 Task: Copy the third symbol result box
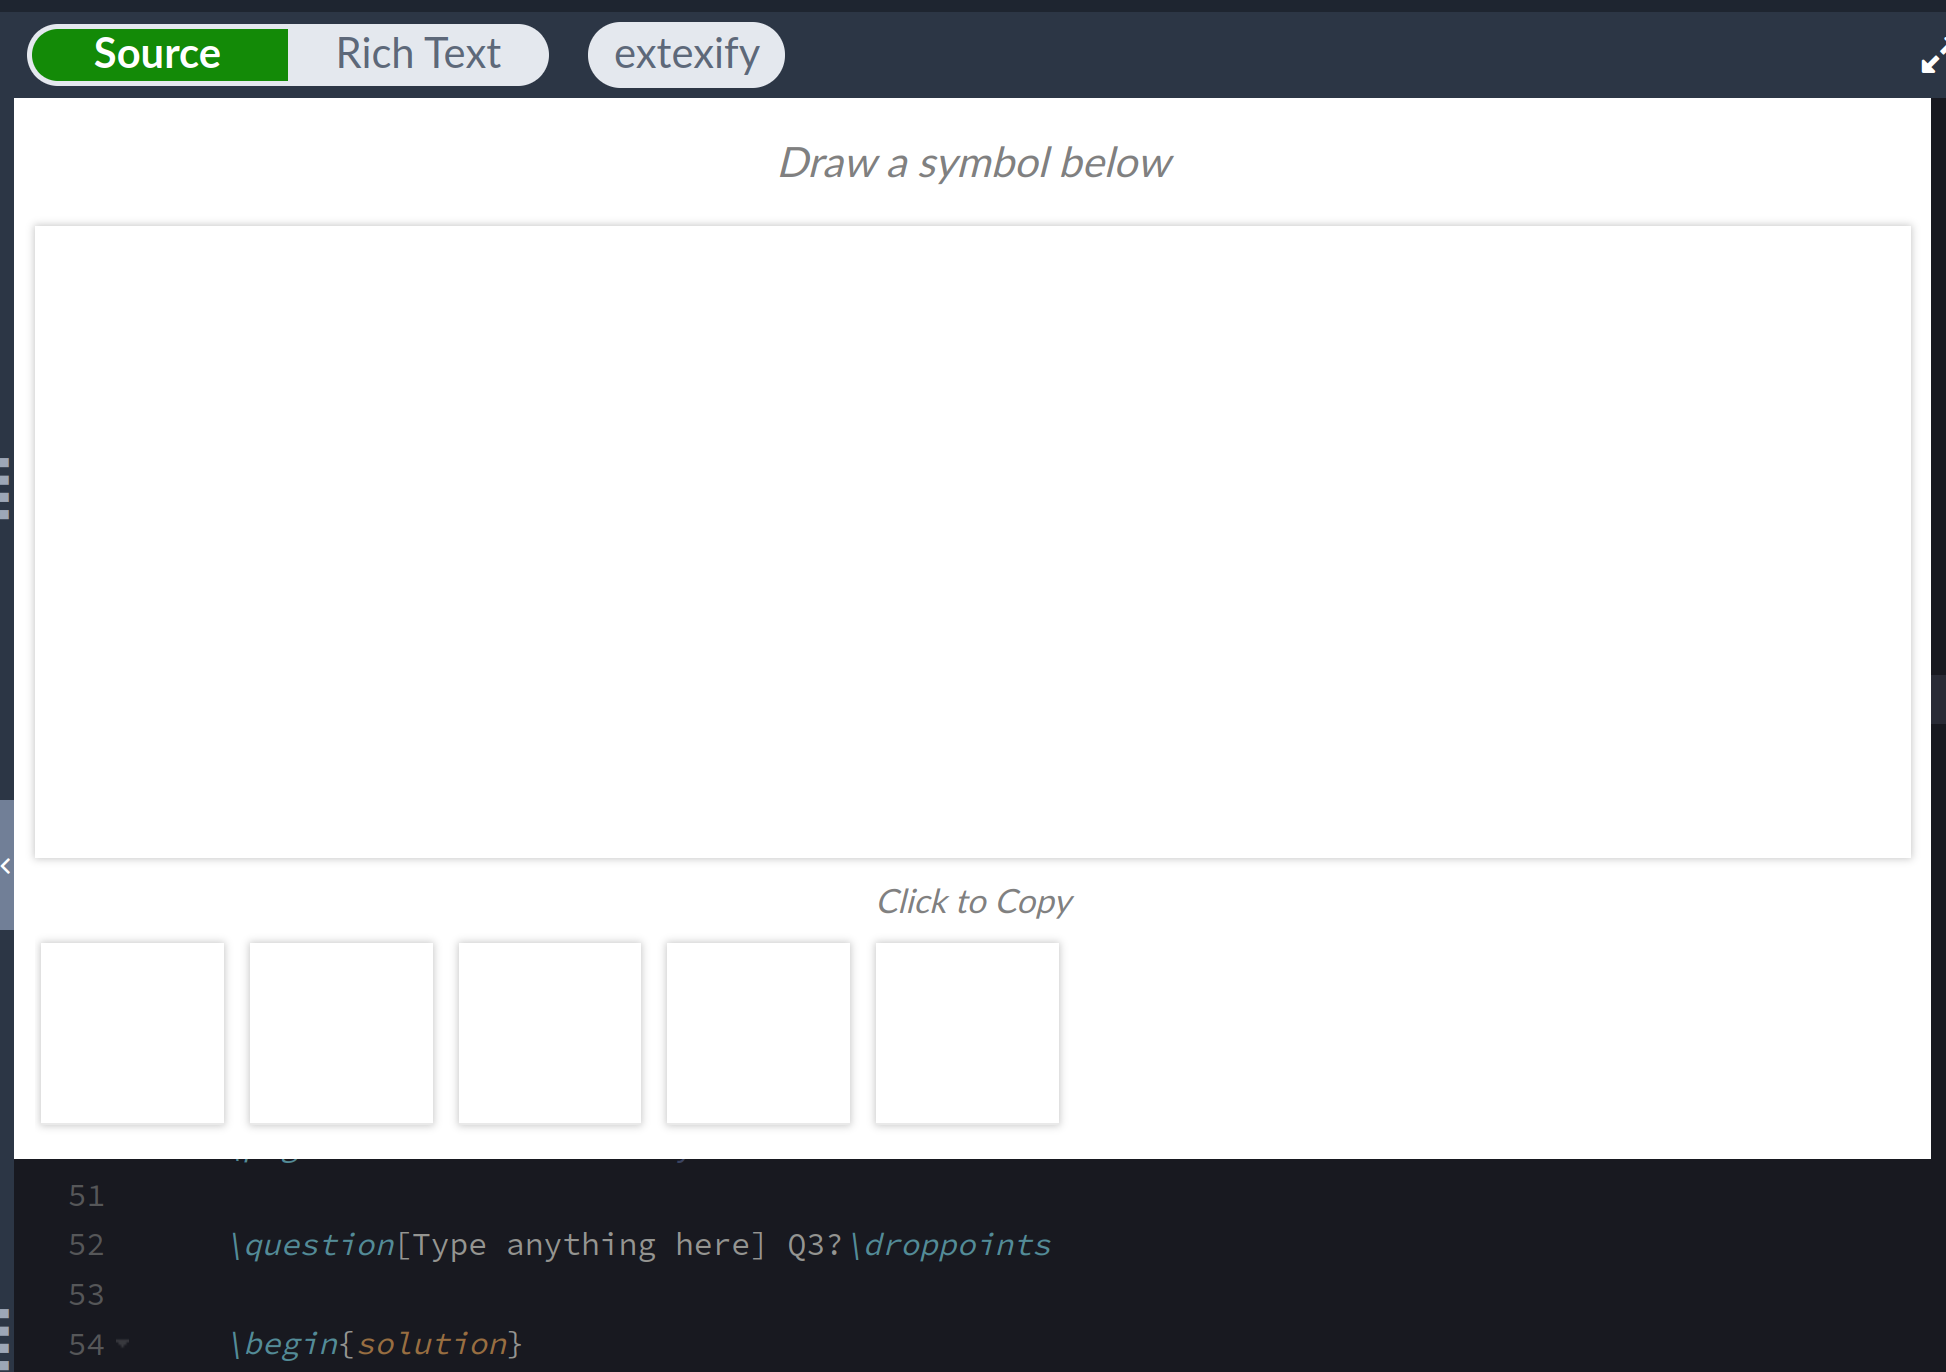click(x=550, y=1033)
